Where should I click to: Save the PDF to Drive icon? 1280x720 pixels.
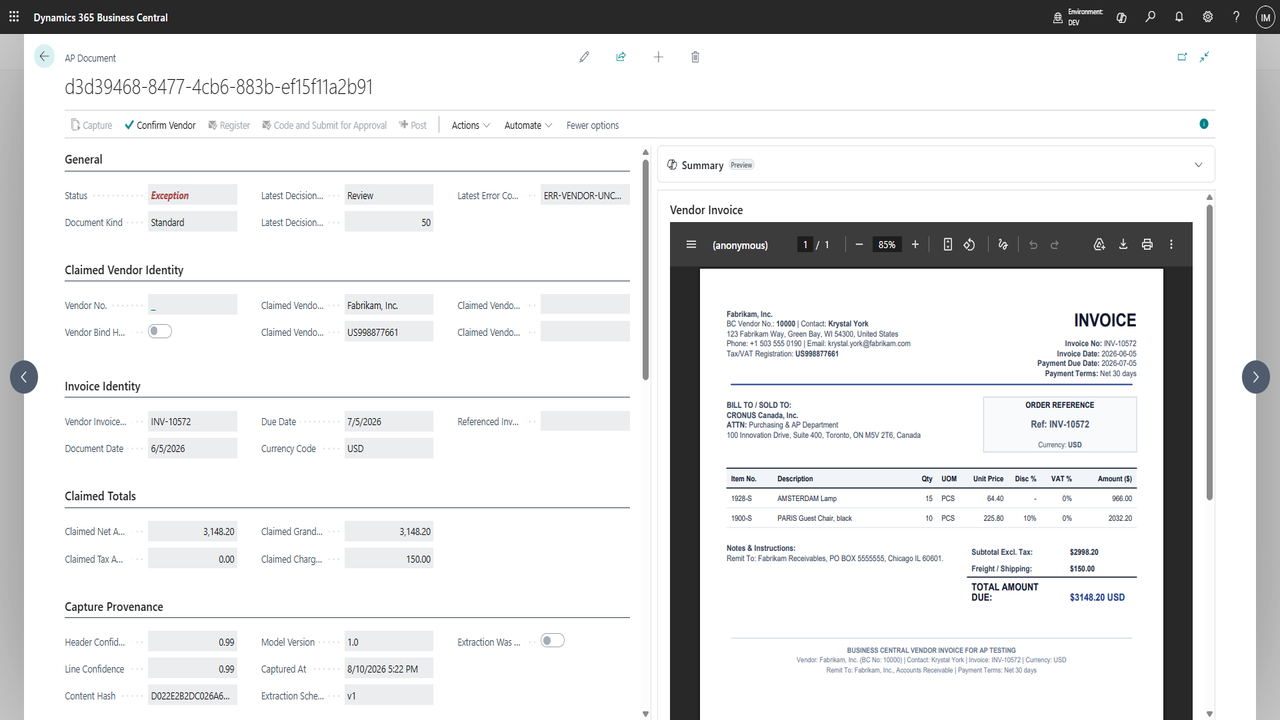click(x=1099, y=244)
